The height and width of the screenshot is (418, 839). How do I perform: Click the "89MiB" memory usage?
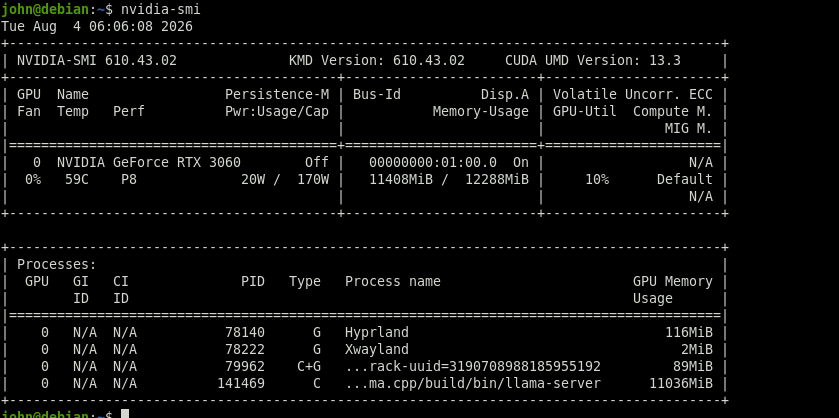pos(692,367)
